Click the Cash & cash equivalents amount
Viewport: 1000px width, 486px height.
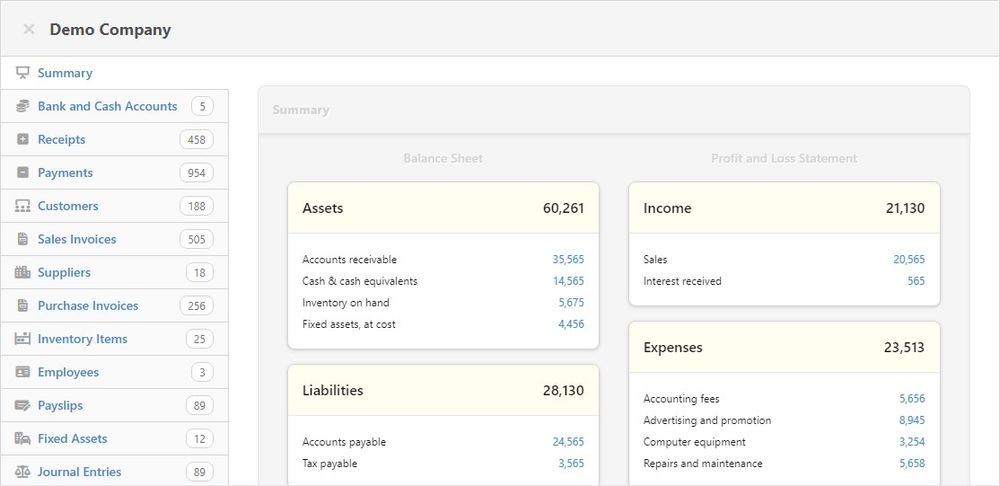568,281
